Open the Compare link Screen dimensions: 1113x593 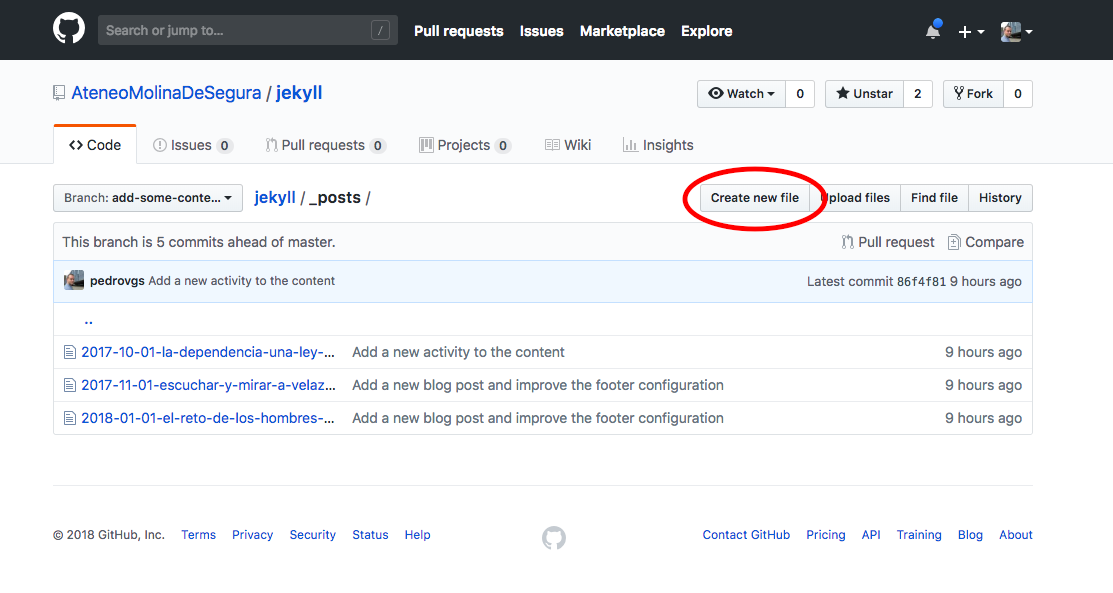coord(986,242)
